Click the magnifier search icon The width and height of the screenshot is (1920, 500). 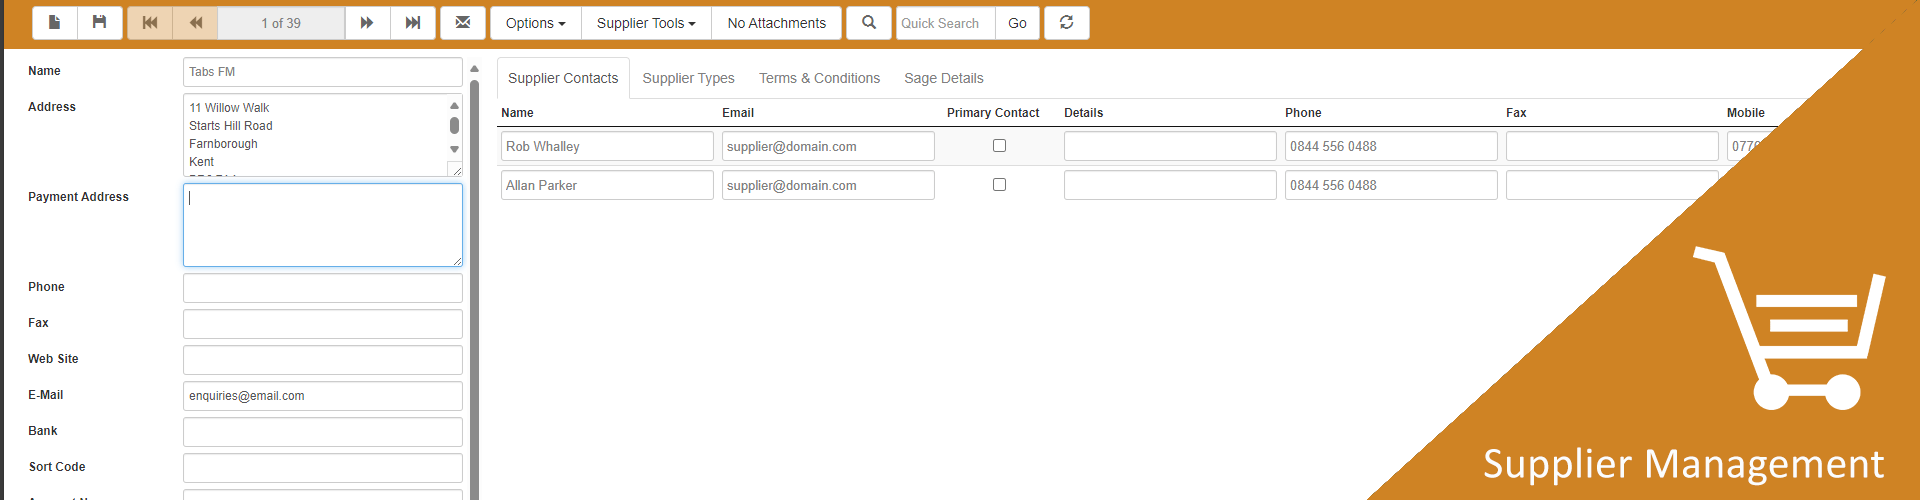tap(869, 23)
